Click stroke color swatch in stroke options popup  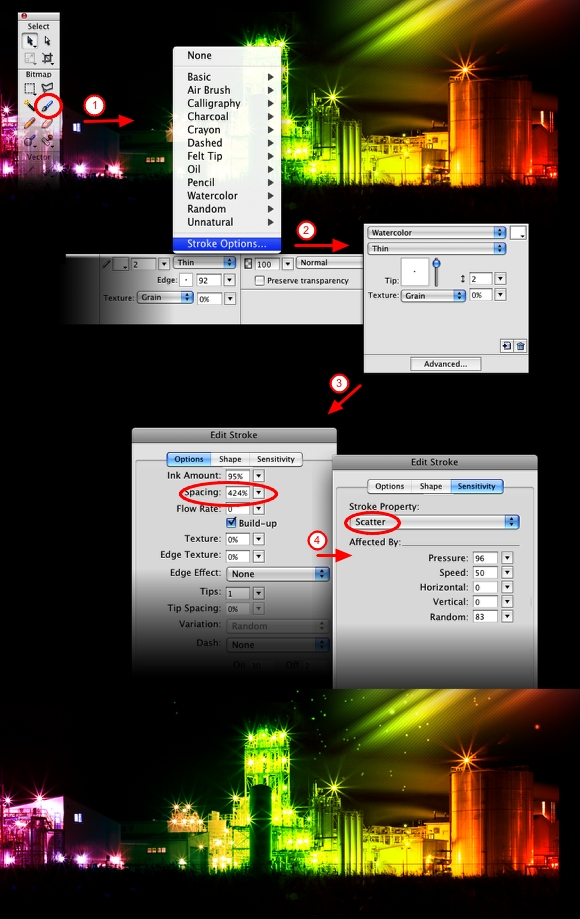[518, 233]
